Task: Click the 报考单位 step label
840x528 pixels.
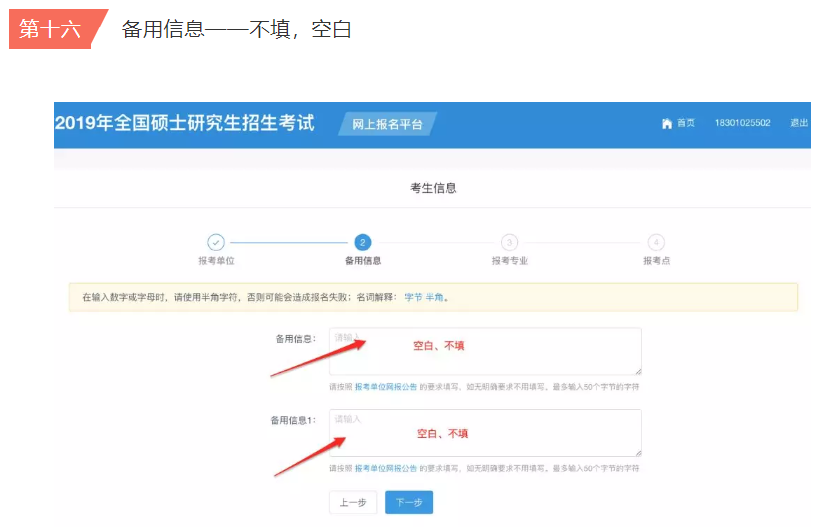Action: point(215,261)
